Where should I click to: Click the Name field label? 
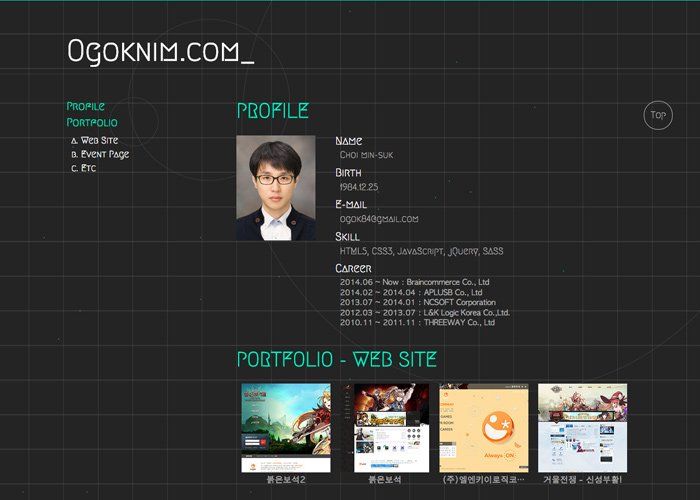(349, 141)
